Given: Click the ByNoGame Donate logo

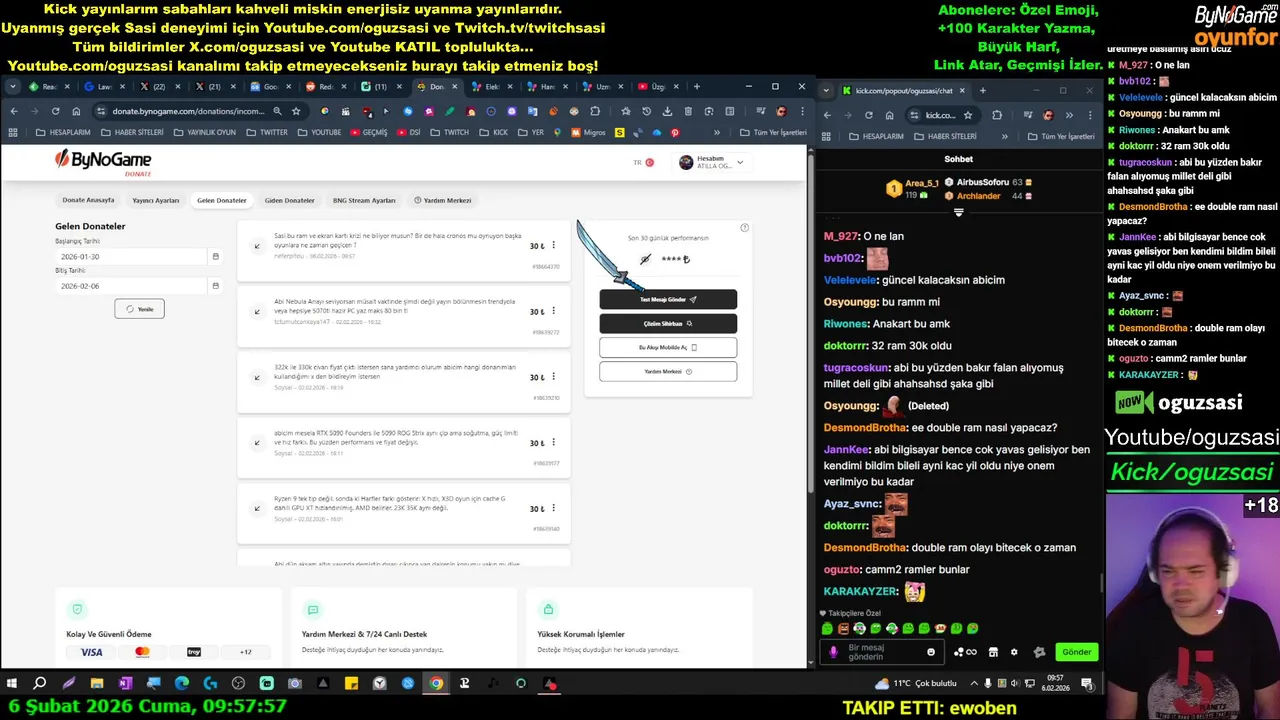Looking at the screenshot, I should coord(103,161).
